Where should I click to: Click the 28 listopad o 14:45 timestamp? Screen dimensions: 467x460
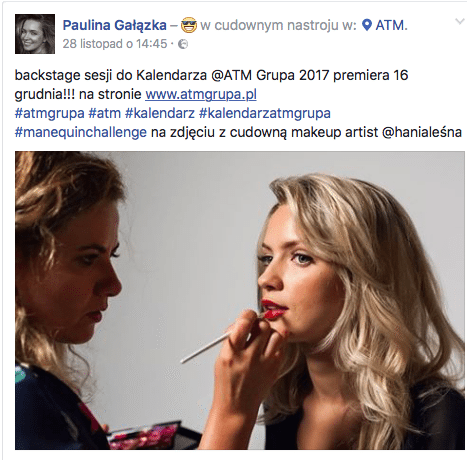[x=115, y=44]
